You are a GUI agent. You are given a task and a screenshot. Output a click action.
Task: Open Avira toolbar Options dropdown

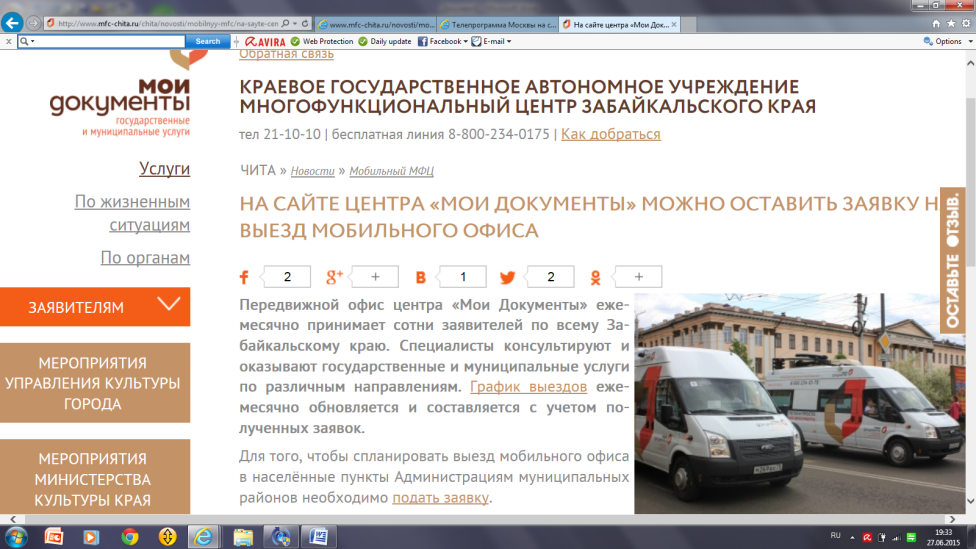[948, 42]
